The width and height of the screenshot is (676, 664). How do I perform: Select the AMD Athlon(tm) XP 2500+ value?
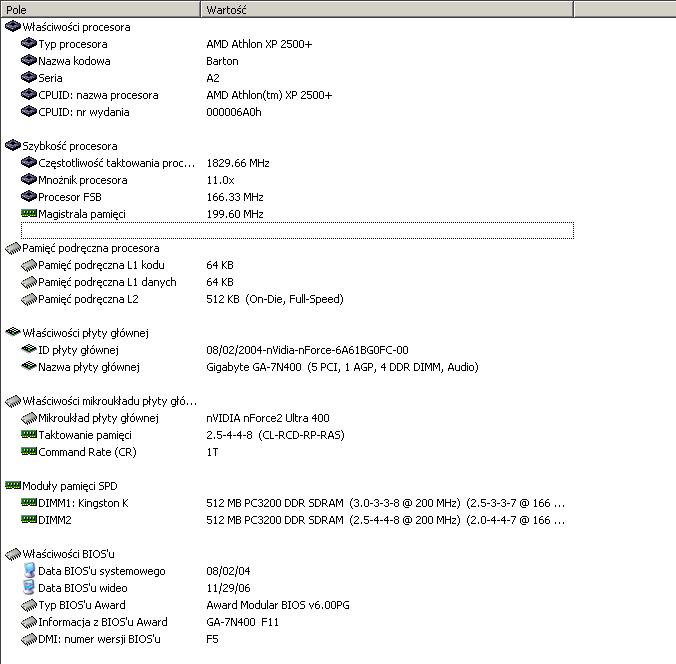269,95
